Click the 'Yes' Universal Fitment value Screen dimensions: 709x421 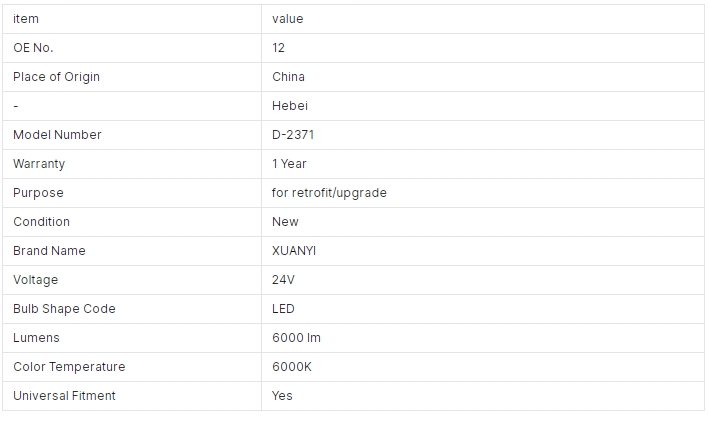tap(282, 396)
